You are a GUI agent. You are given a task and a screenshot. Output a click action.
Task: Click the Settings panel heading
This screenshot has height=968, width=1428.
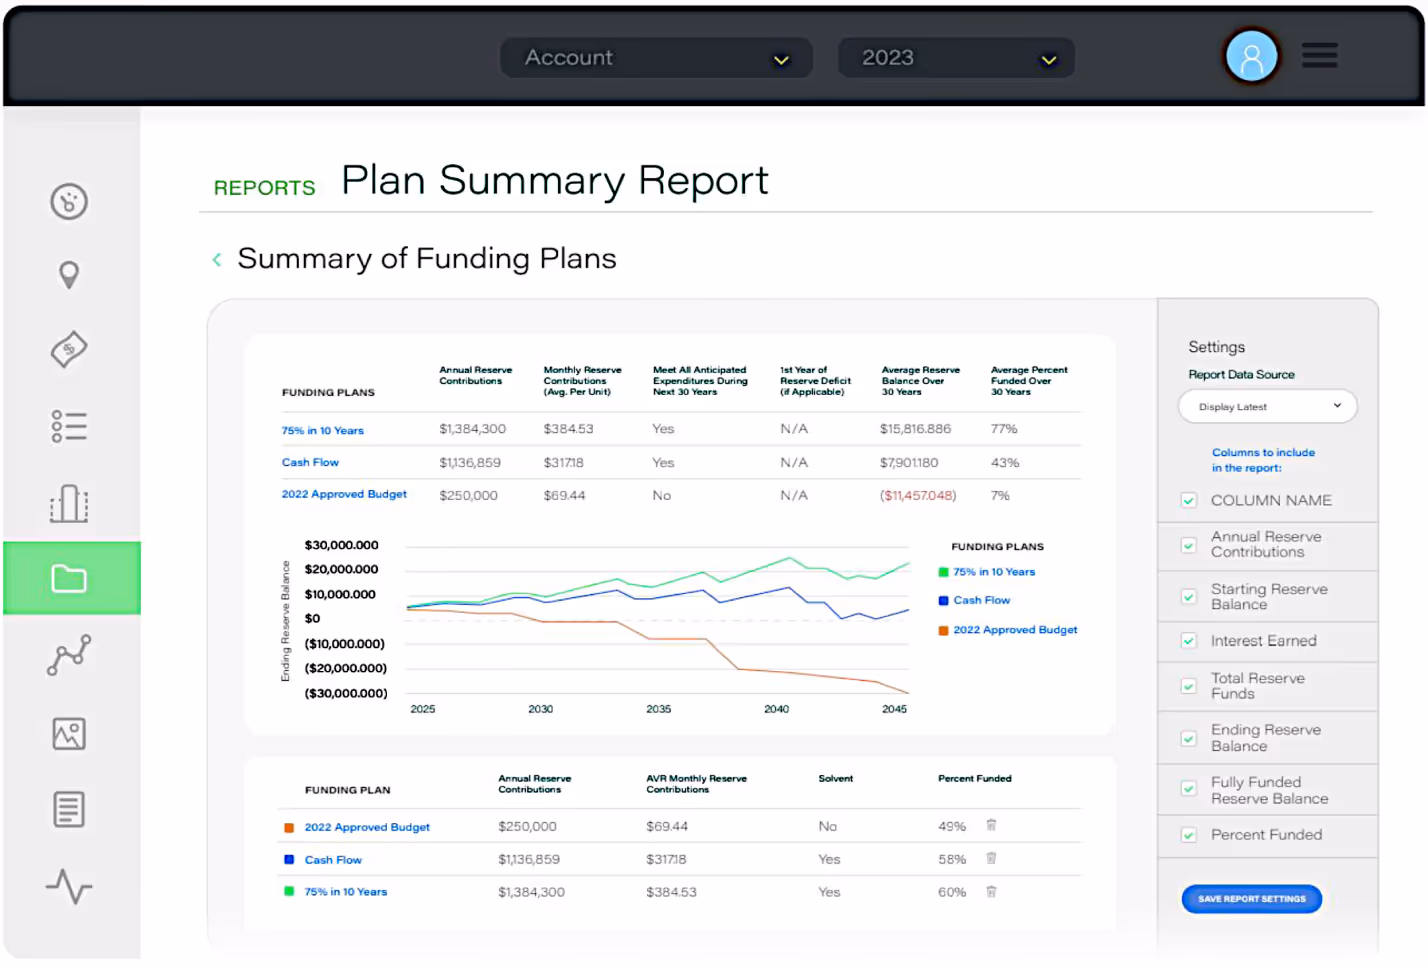click(1216, 347)
